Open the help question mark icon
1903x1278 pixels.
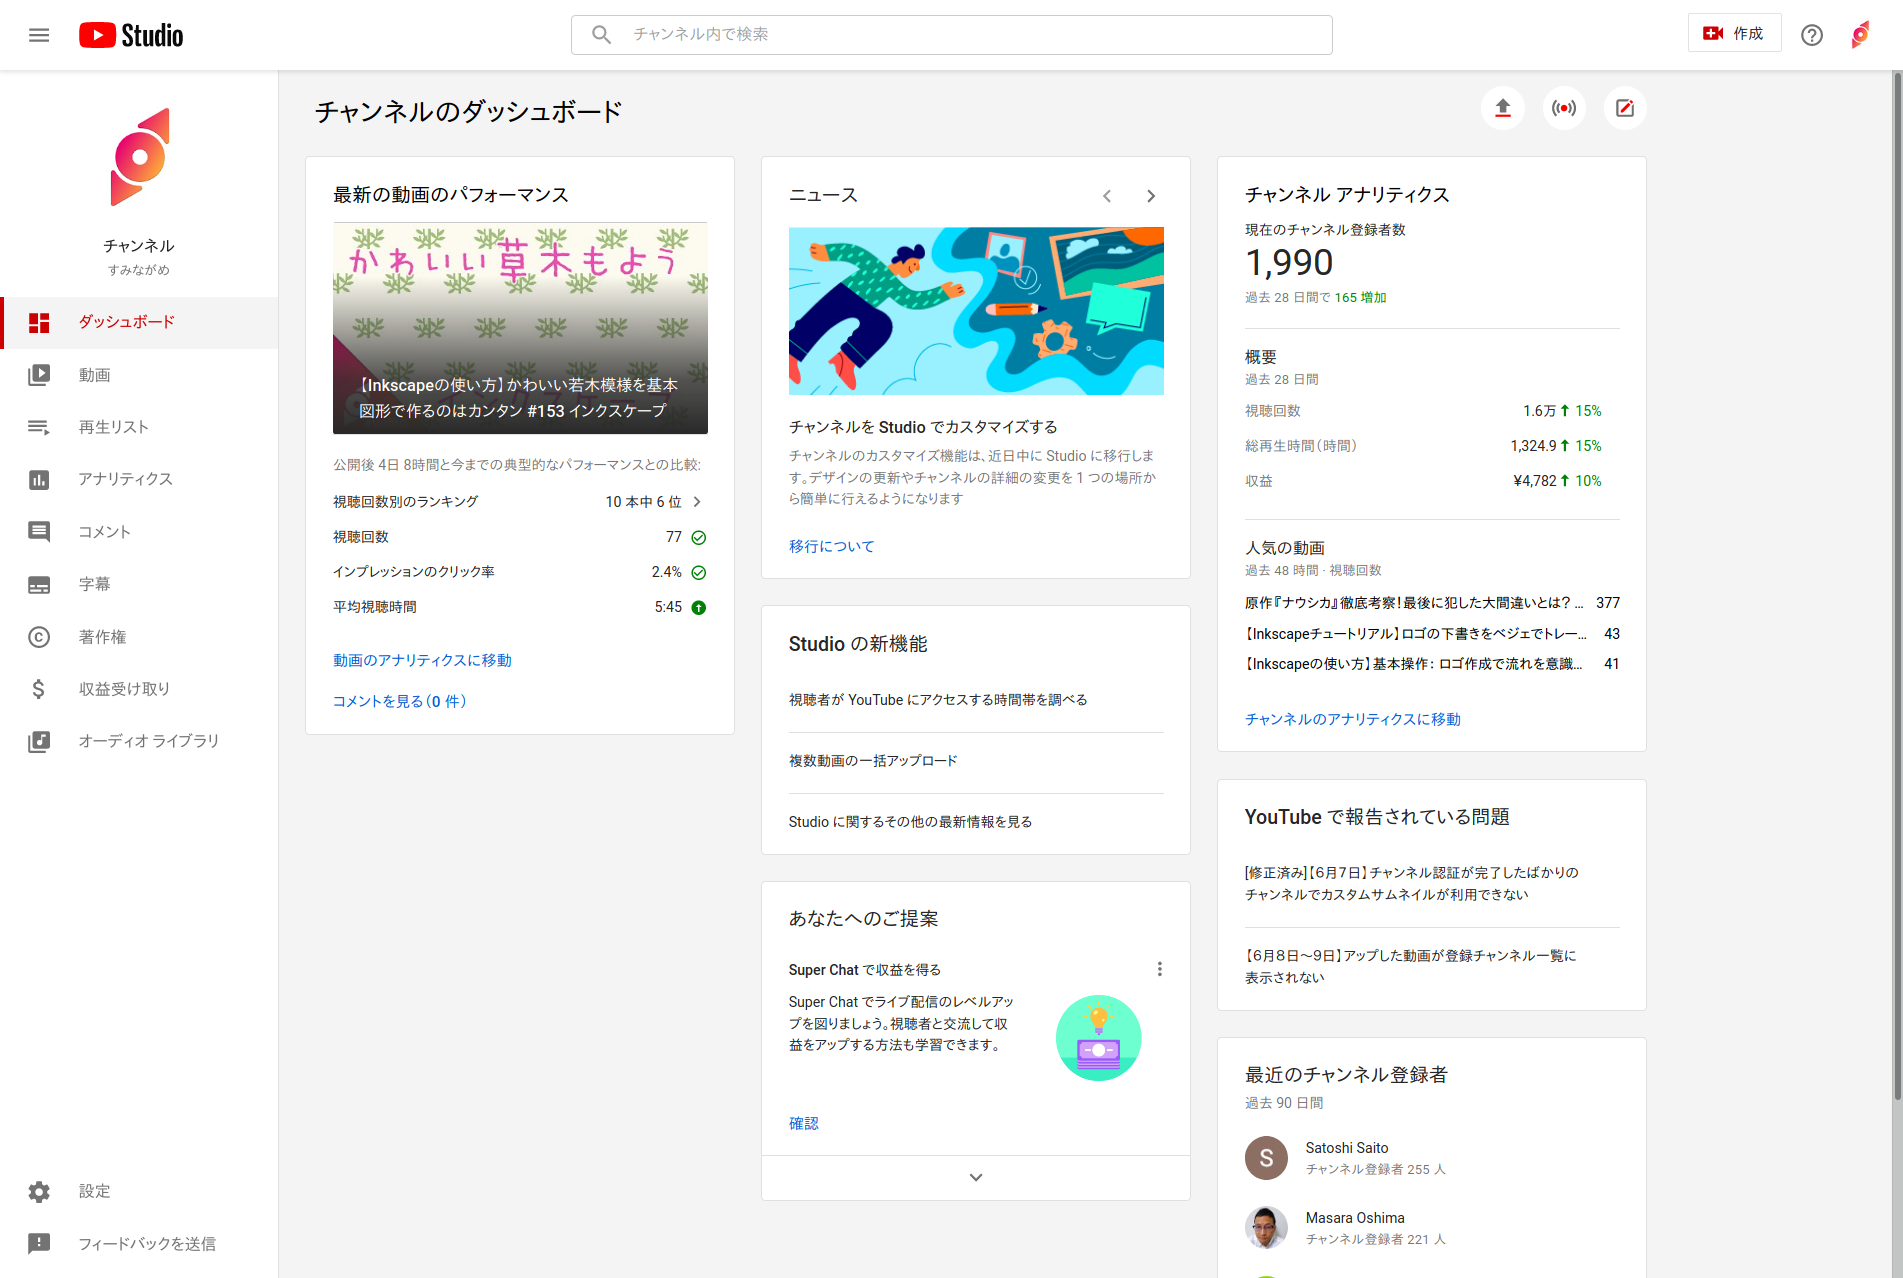pos(1811,35)
